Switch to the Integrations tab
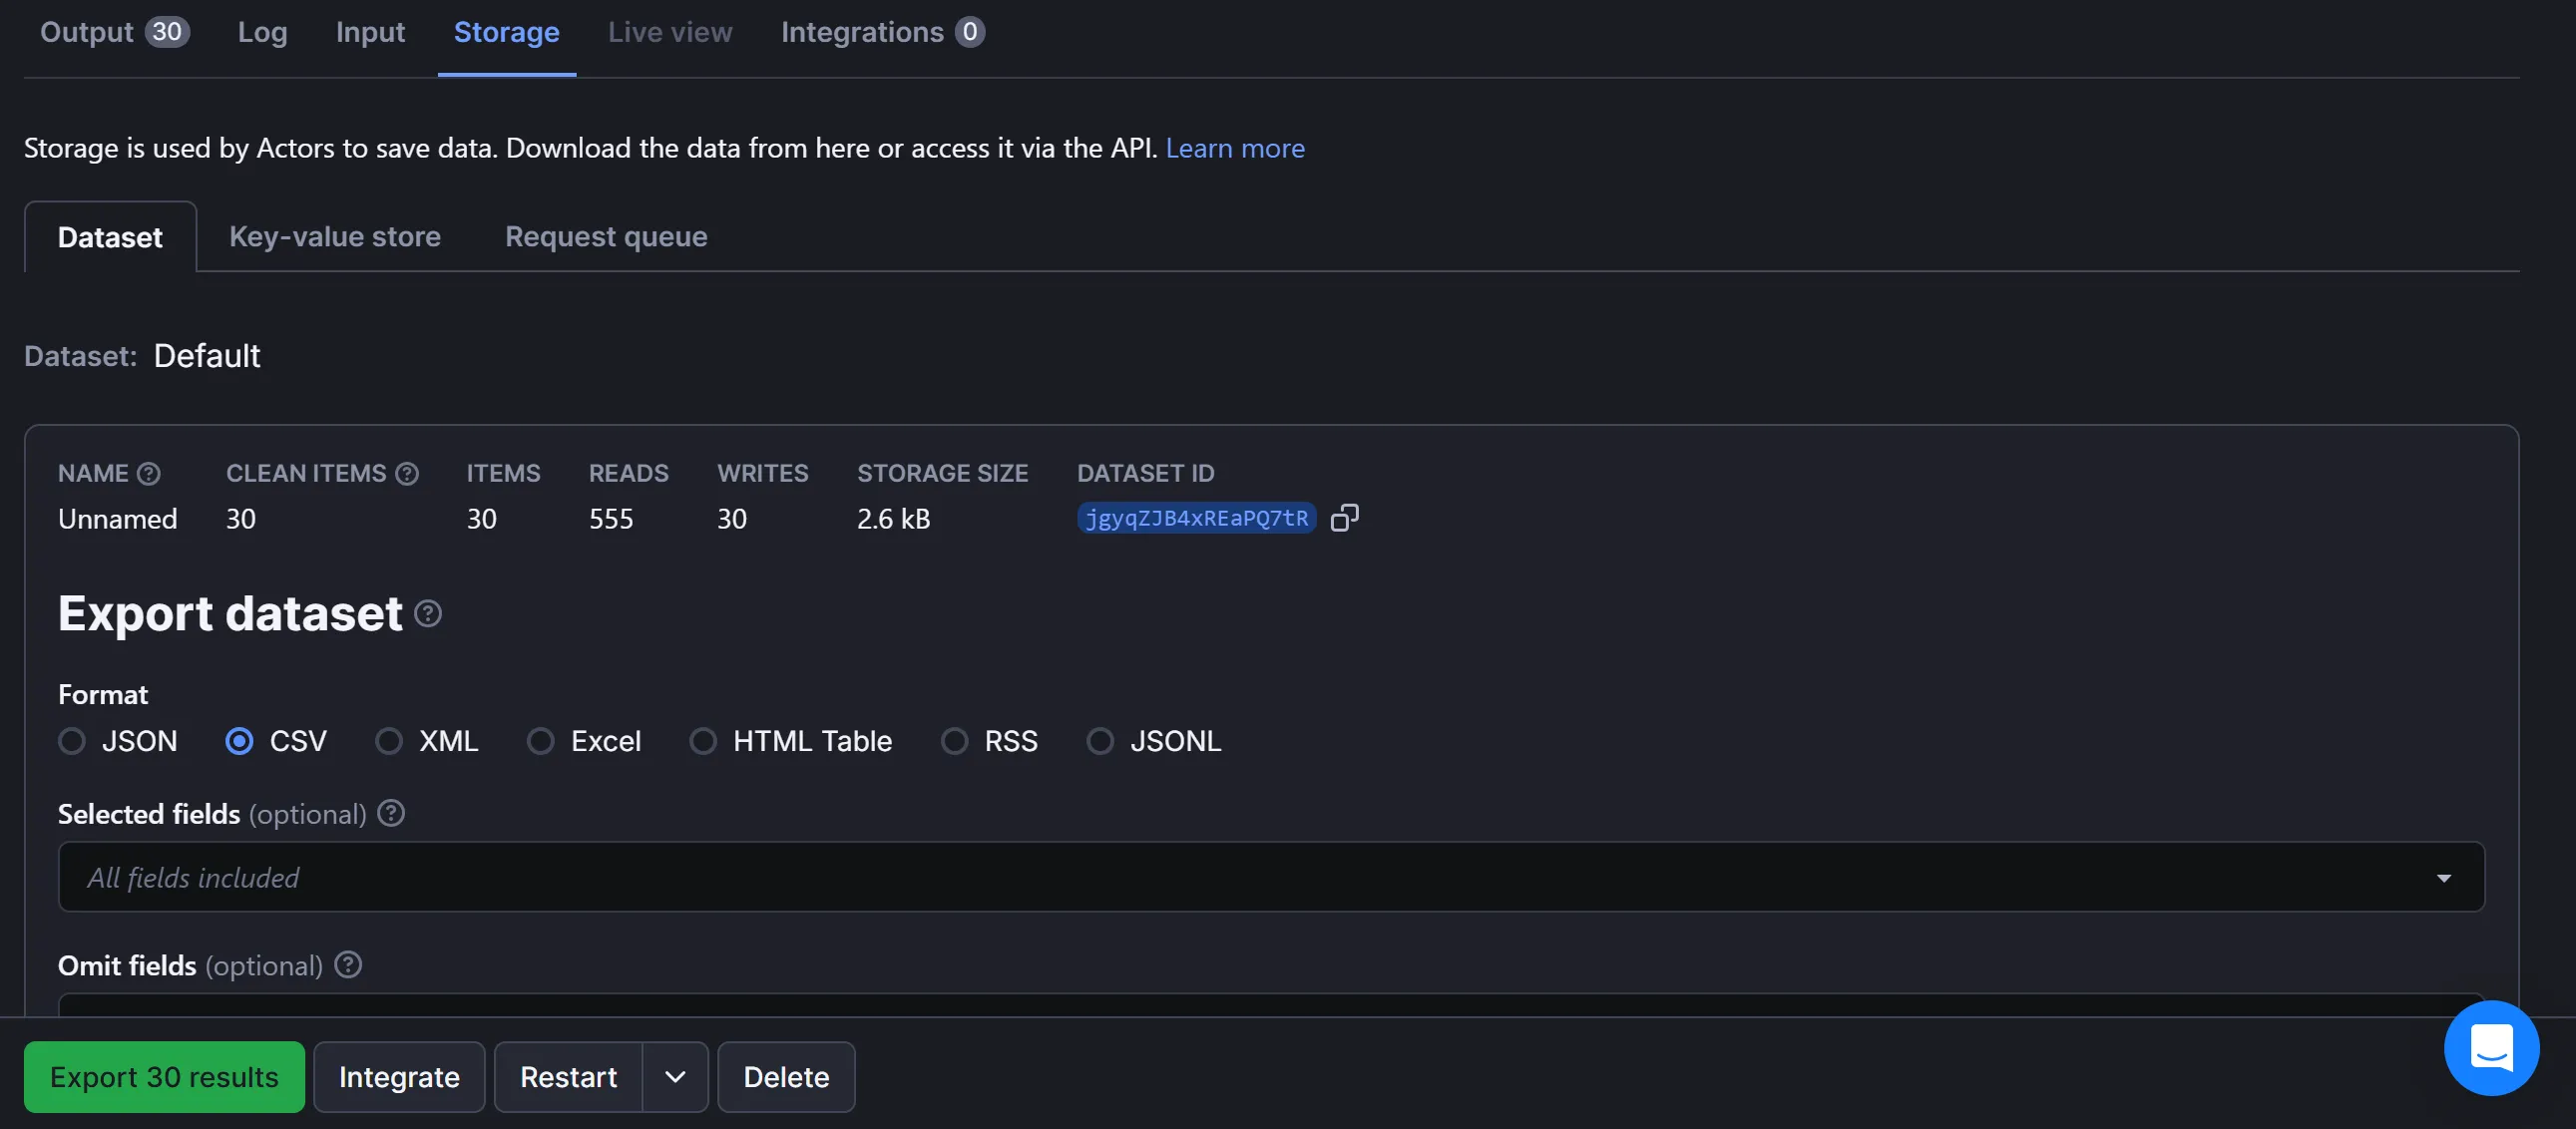Viewport: 2576px width, 1129px height. click(882, 32)
